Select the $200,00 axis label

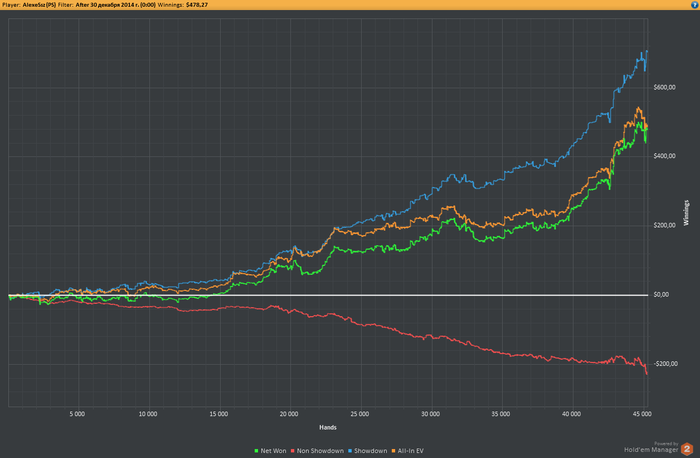click(664, 225)
